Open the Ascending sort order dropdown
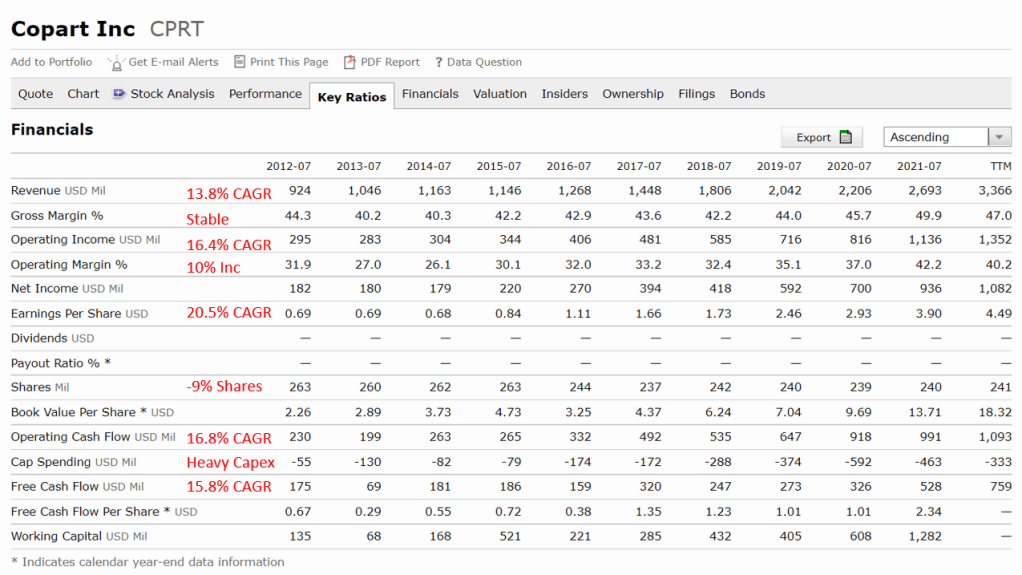 click(x=947, y=137)
